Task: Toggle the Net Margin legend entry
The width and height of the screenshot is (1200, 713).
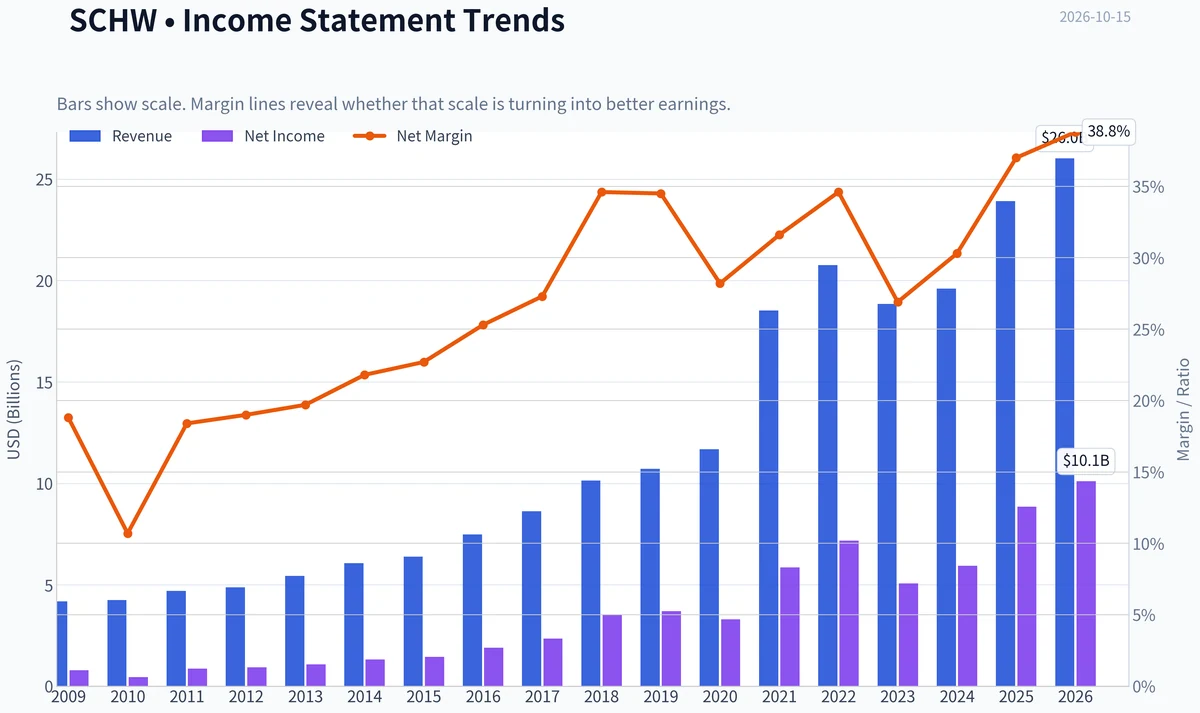Action: tap(412, 136)
